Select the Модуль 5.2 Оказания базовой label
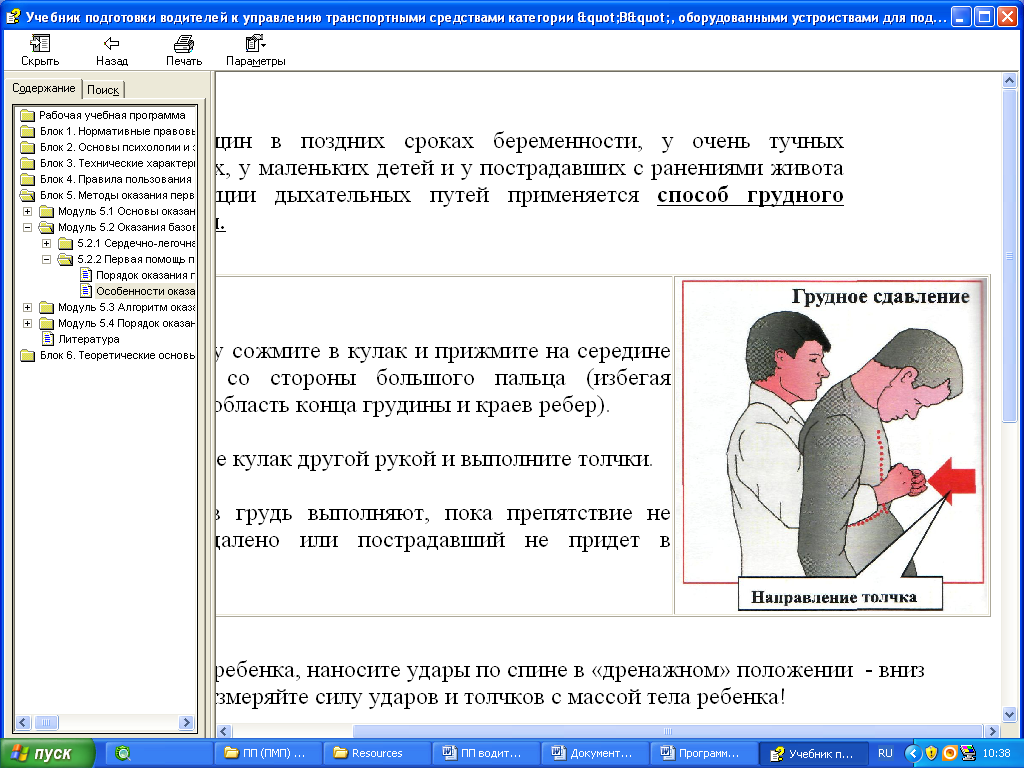Viewport: 1024px width, 768px height. 126,227
